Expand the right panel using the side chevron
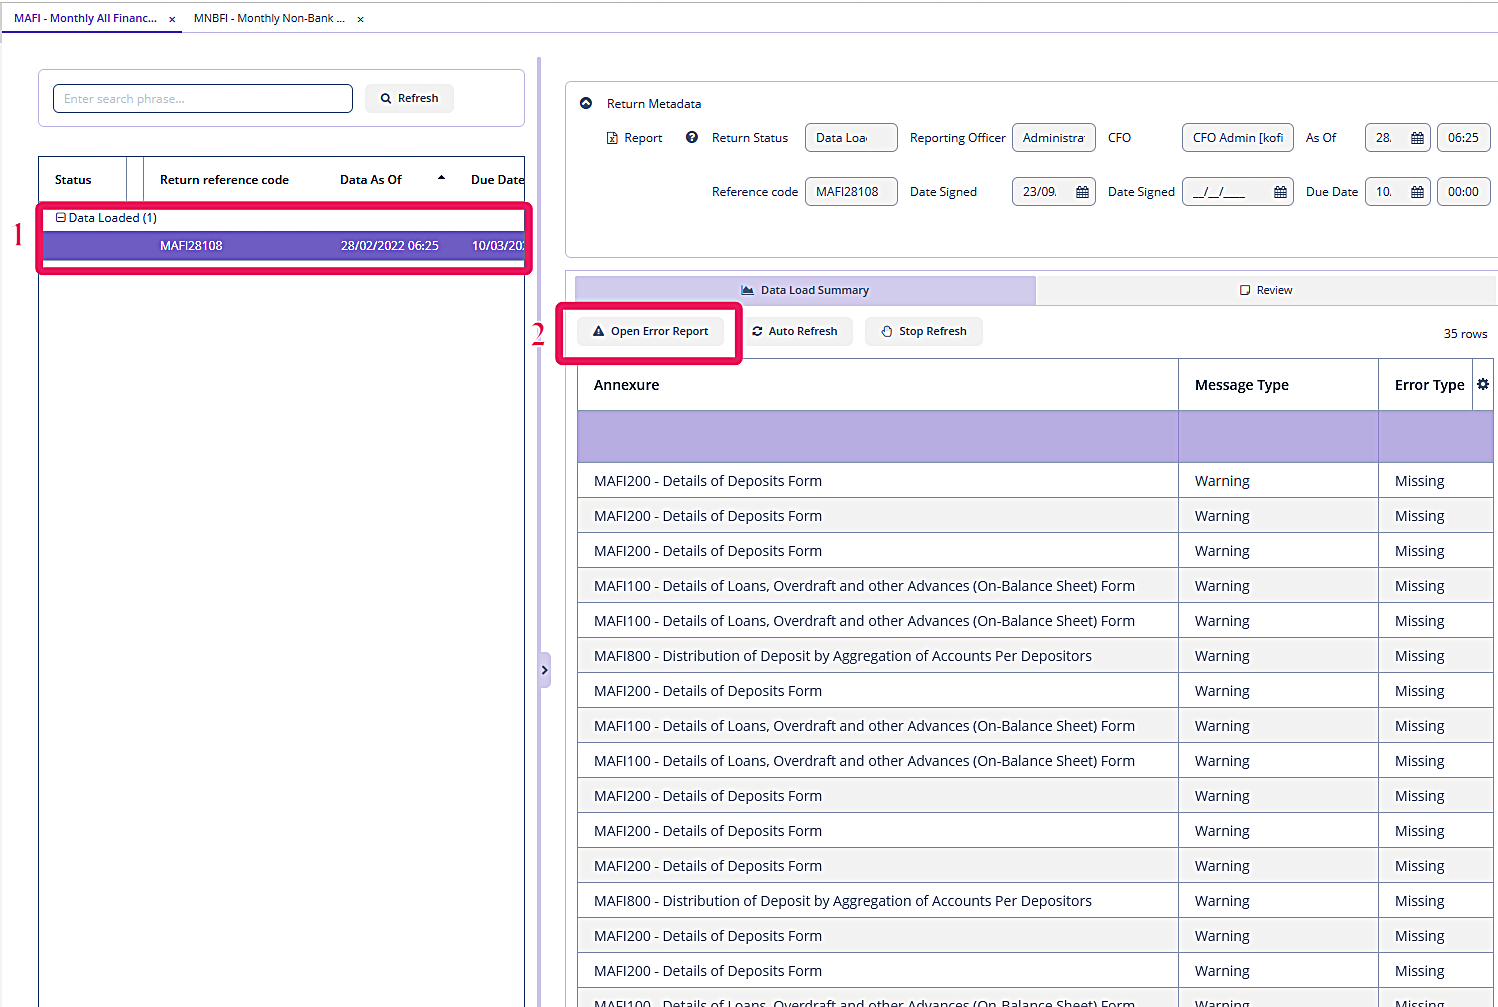Image resolution: width=1498 pixels, height=1007 pixels. point(544,669)
